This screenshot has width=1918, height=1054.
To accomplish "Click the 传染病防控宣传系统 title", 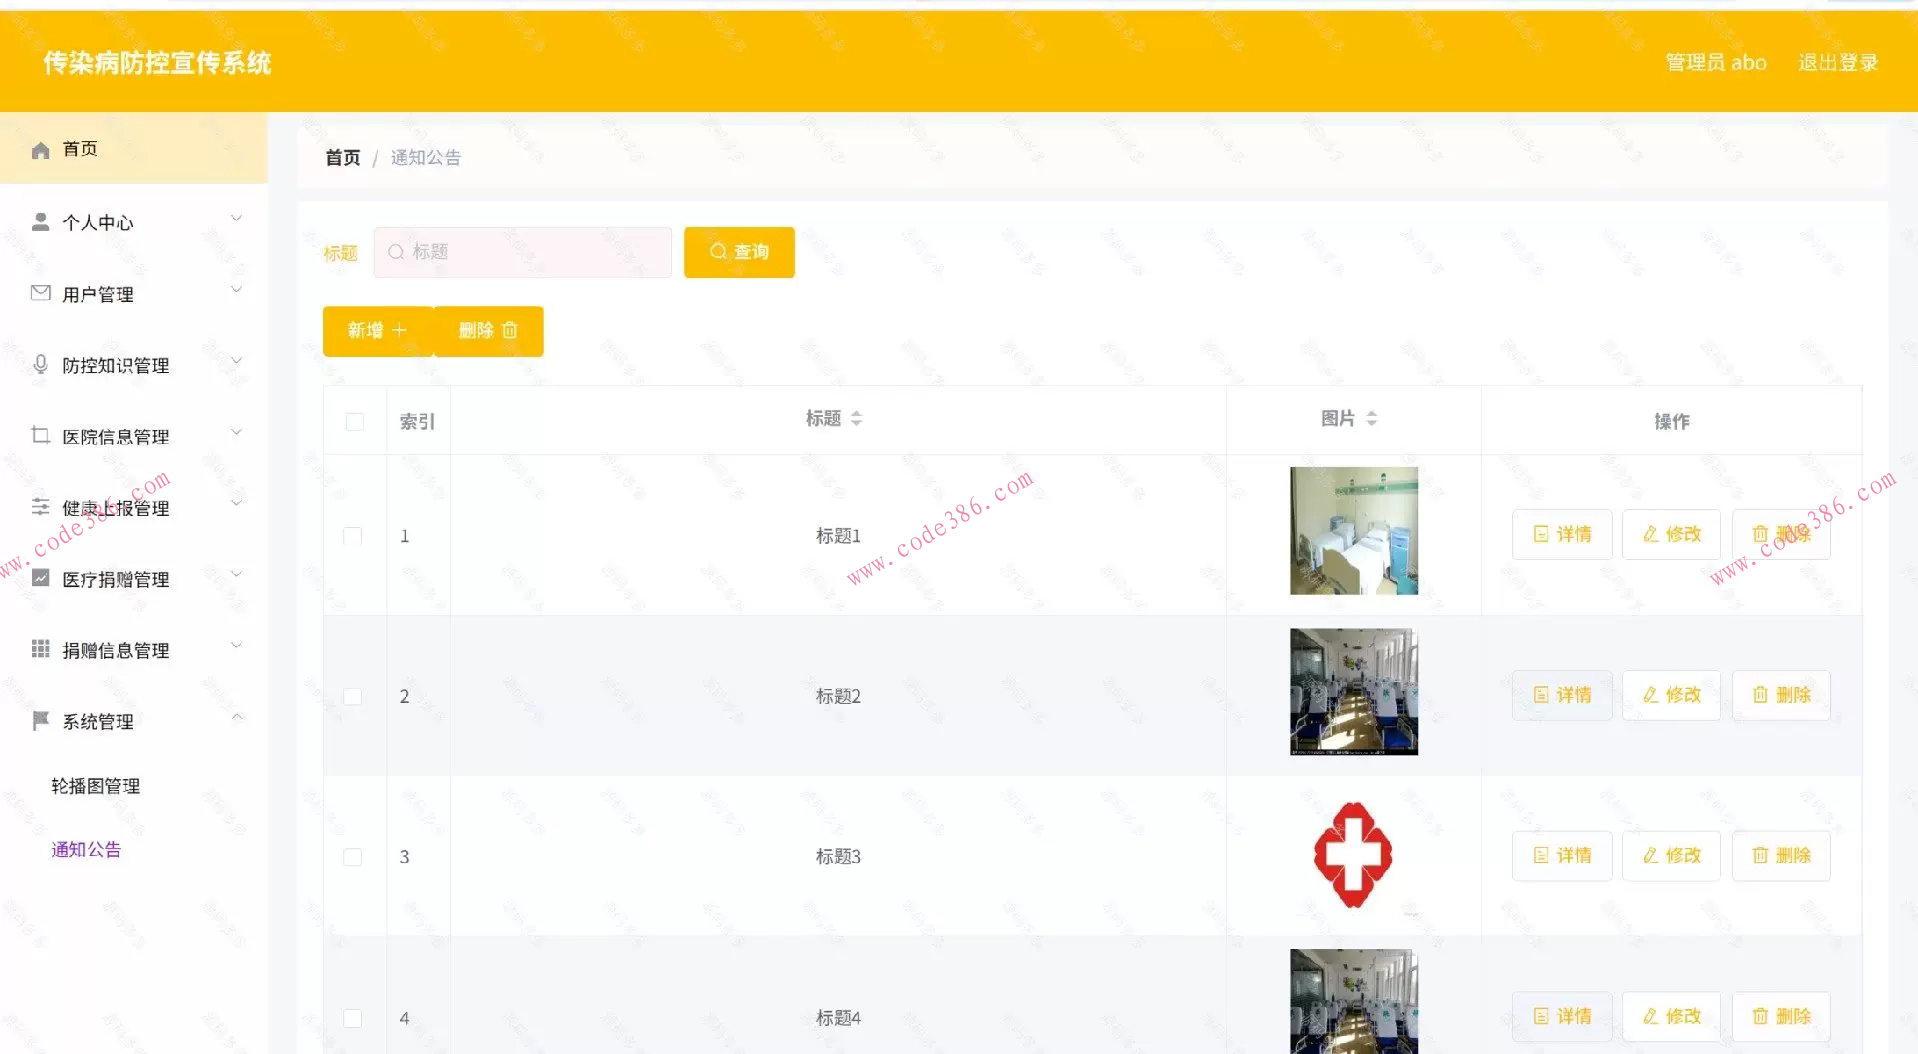I will (157, 63).
